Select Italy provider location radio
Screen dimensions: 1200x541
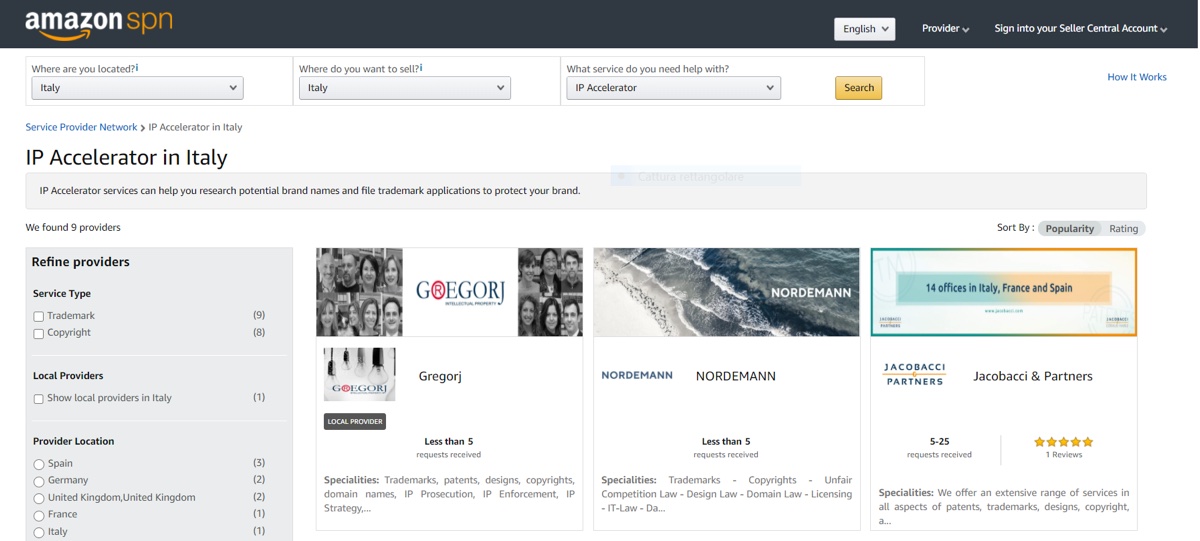click(x=39, y=532)
